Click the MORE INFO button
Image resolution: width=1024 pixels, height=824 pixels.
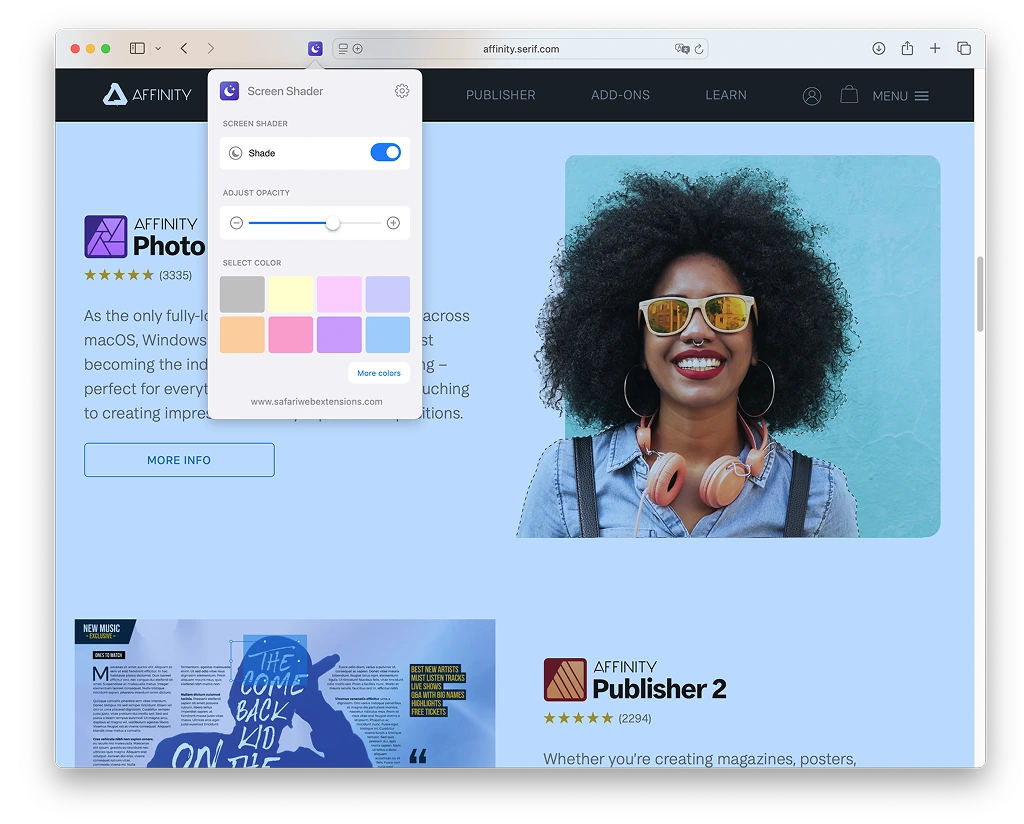tap(179, 460)
